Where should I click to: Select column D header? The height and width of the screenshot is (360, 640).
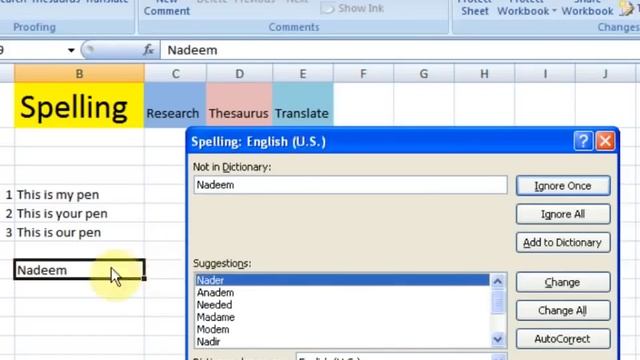(240, 73)
